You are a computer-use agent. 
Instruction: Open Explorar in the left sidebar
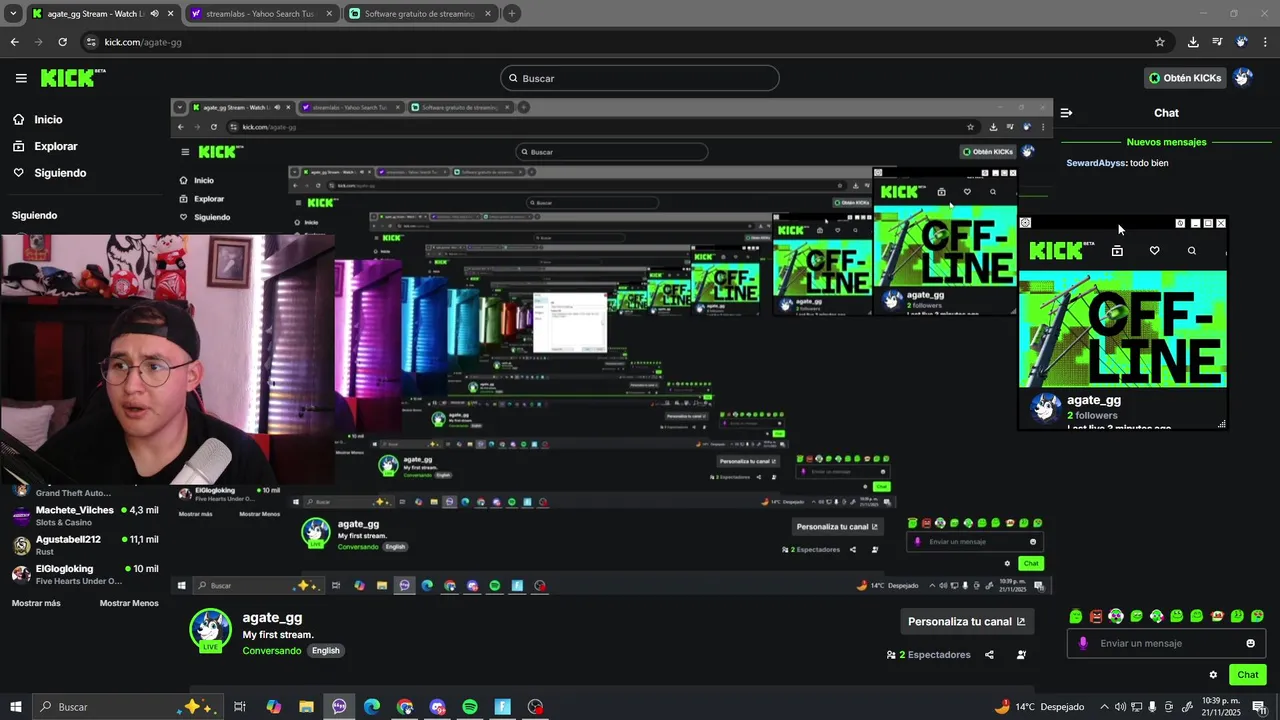pos(55,146)
